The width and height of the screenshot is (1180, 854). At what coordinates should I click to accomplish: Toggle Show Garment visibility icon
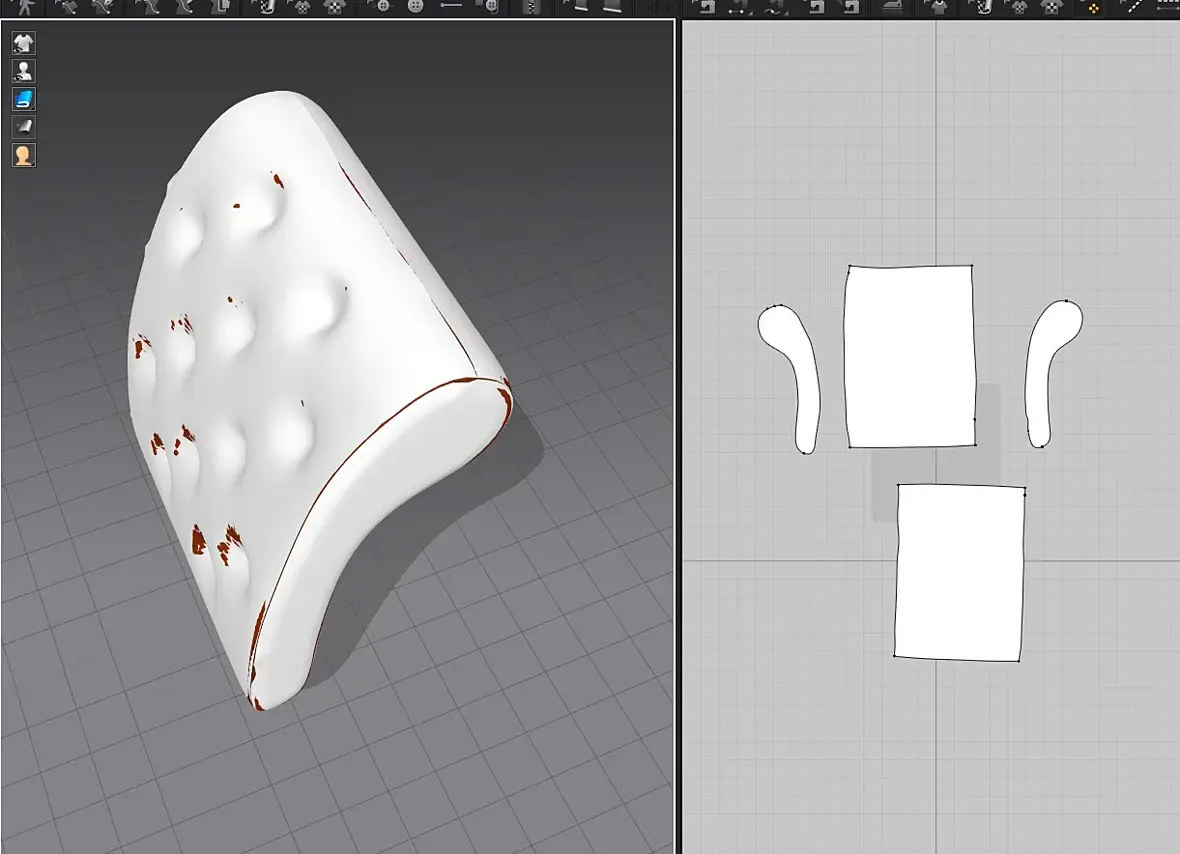tap(24, 43)
